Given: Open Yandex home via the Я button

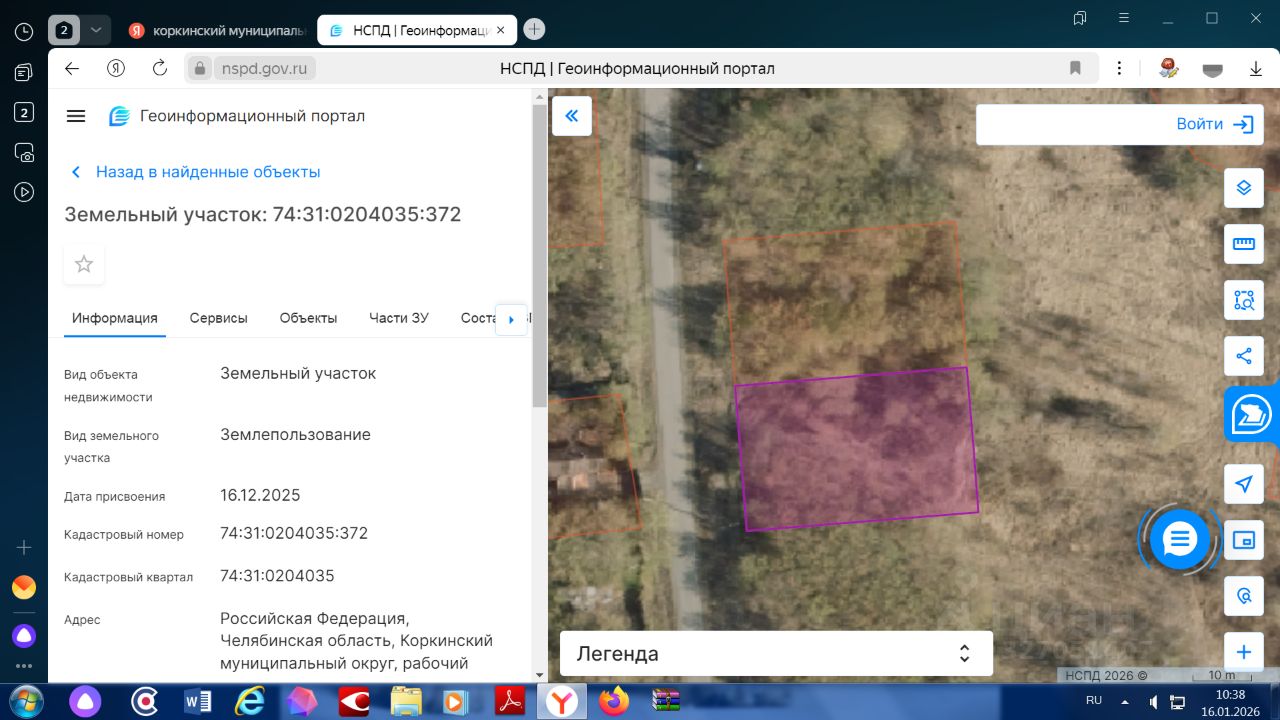Looking at the screenshot, I should 116,68.
